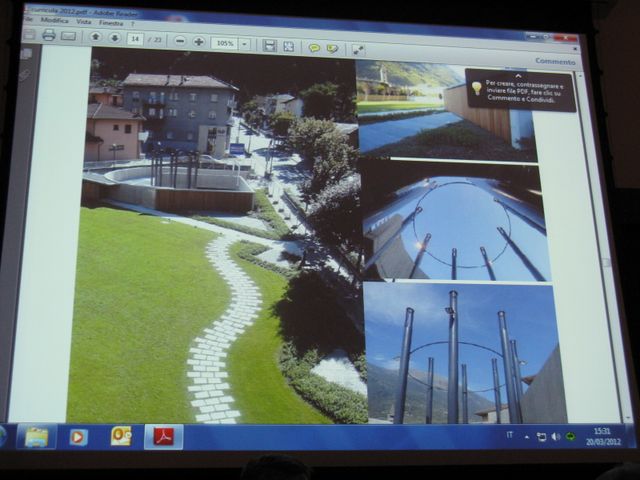
Task: Open the Modifica menu
Action: (55, 20)
